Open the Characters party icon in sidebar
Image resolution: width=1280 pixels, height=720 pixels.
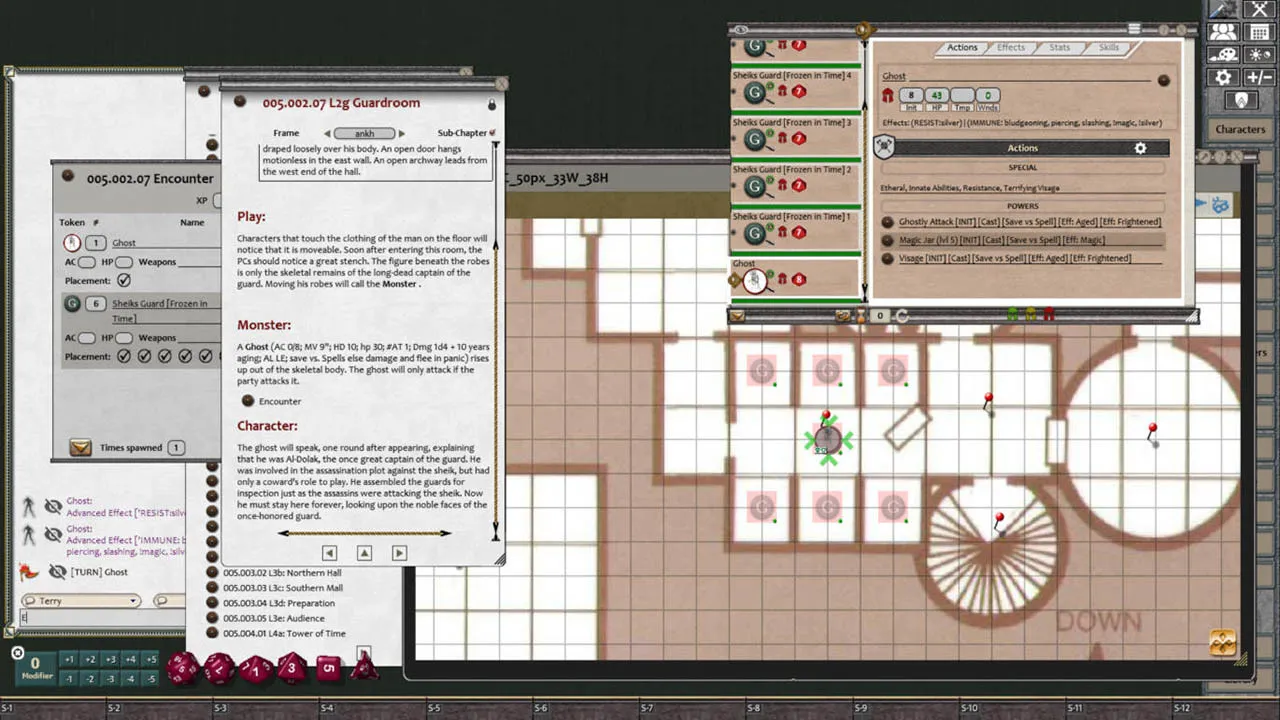(x=1222, y=32)
